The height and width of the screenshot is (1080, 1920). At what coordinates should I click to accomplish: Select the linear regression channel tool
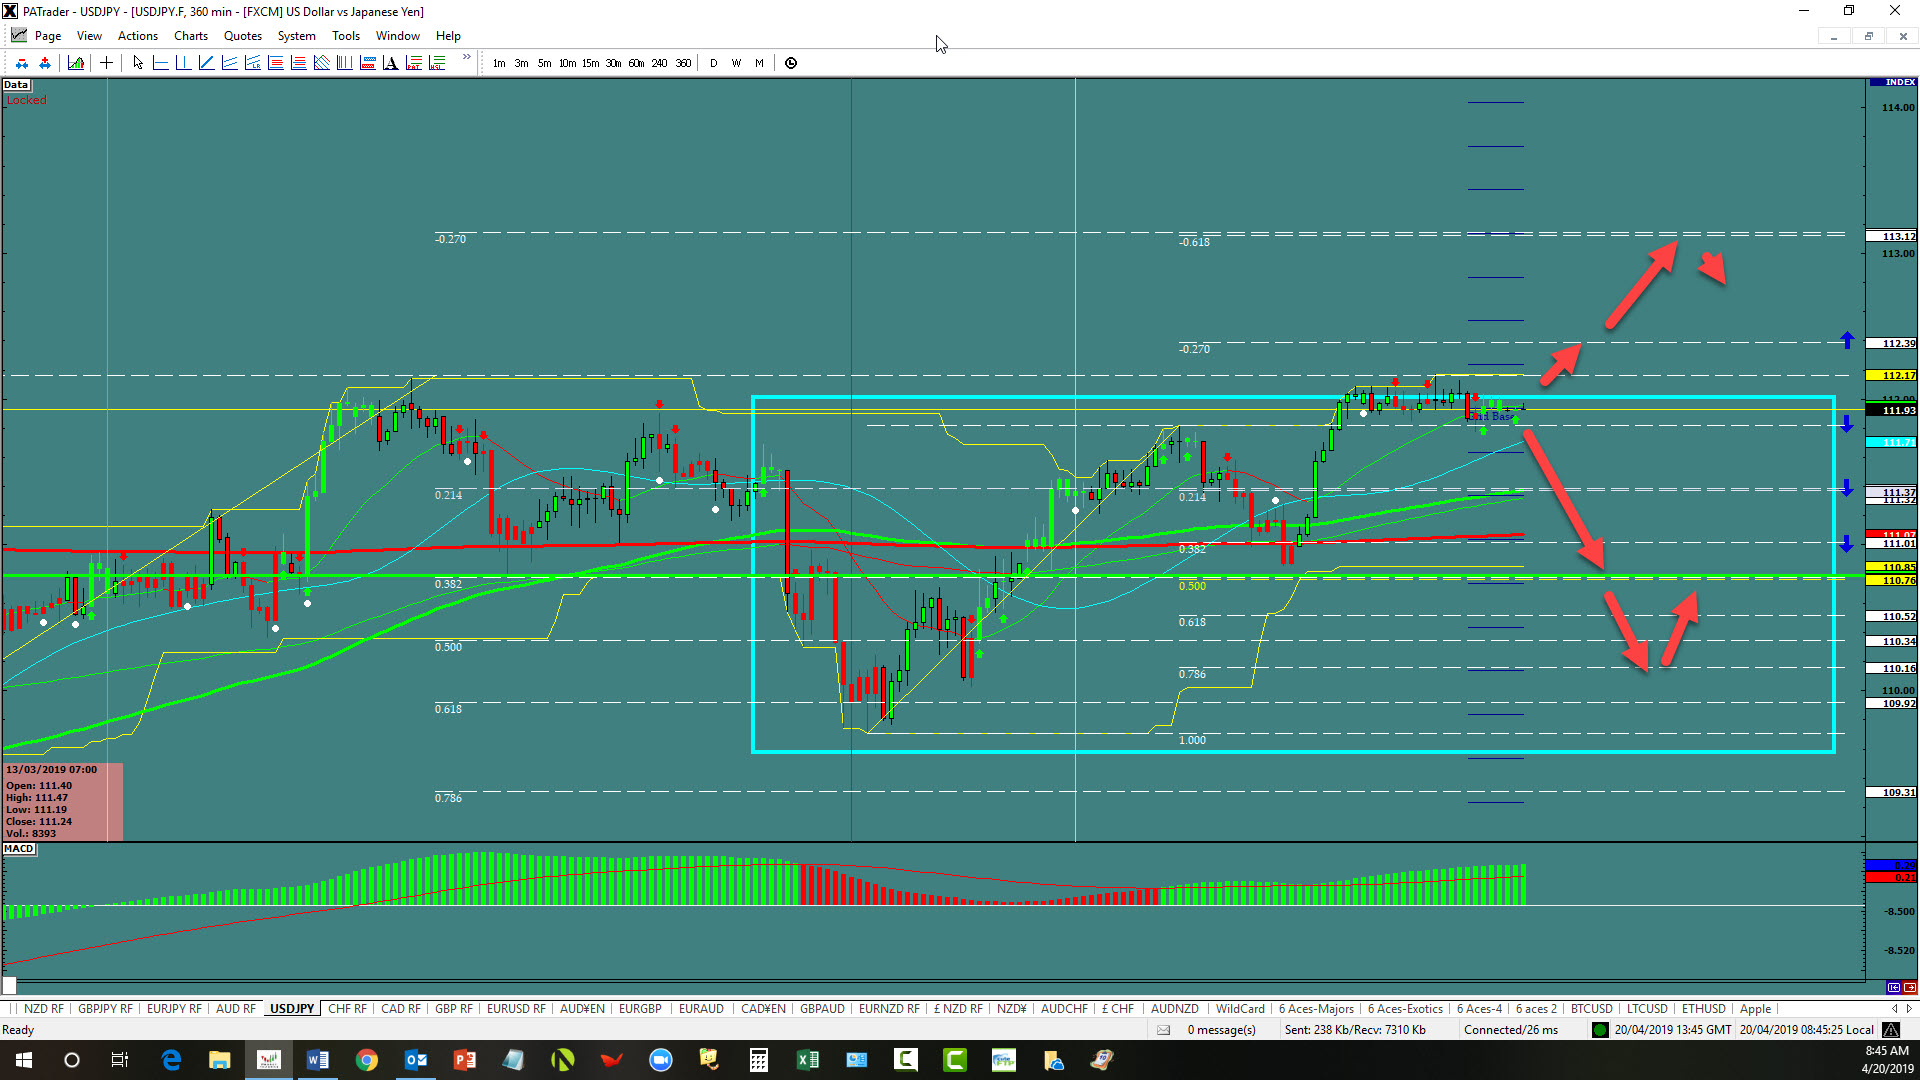[x=252, y=63]
